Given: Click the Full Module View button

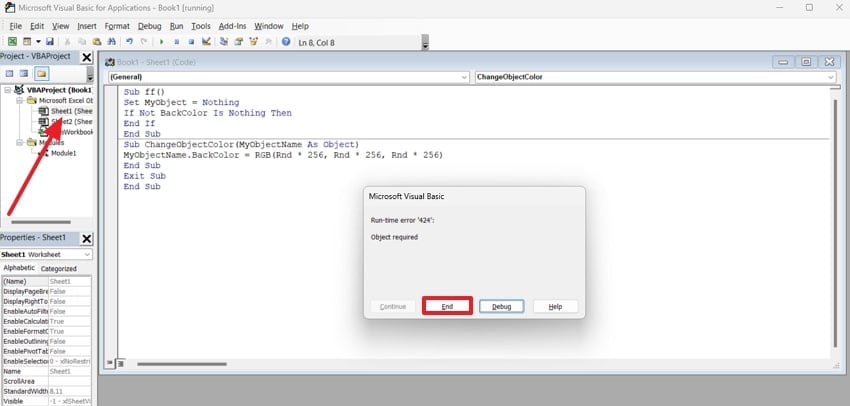Looking at the screenshot, I should pos(121,363).
